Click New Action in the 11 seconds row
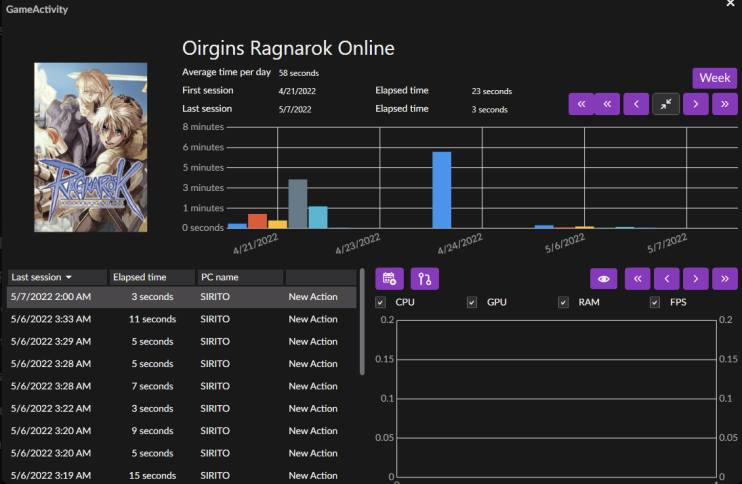 click(x=313, y=319)
